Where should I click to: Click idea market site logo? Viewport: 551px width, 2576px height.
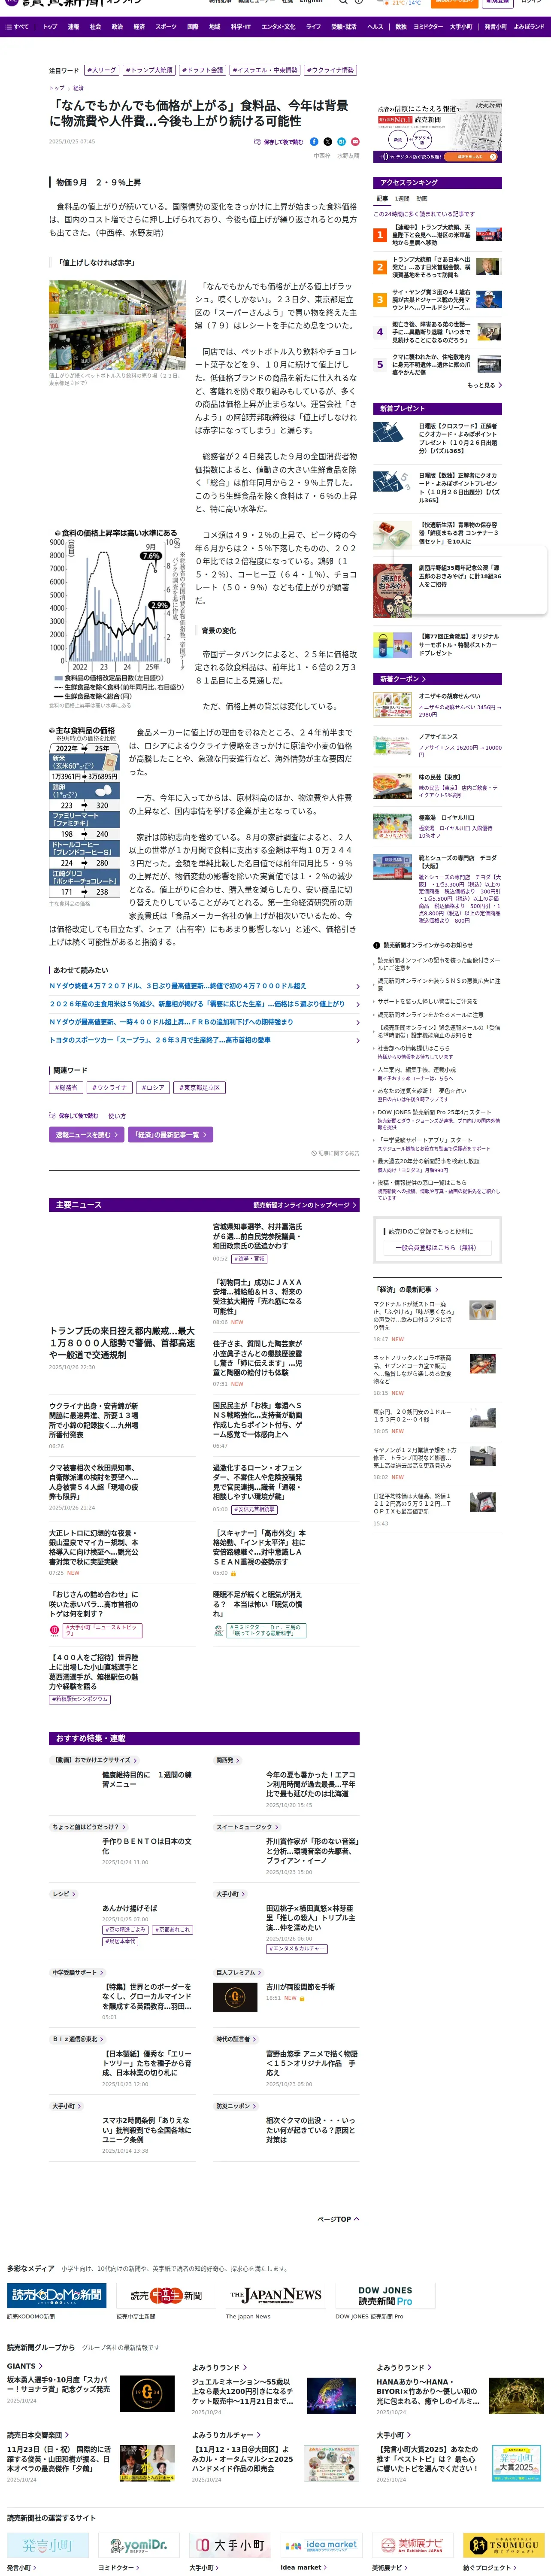[320, 2545]
